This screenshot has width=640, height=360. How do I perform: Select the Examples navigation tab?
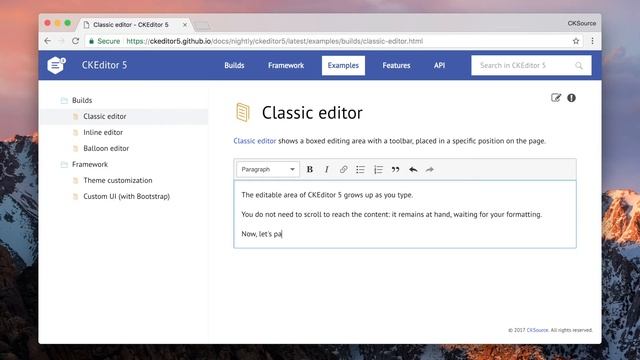343,65
